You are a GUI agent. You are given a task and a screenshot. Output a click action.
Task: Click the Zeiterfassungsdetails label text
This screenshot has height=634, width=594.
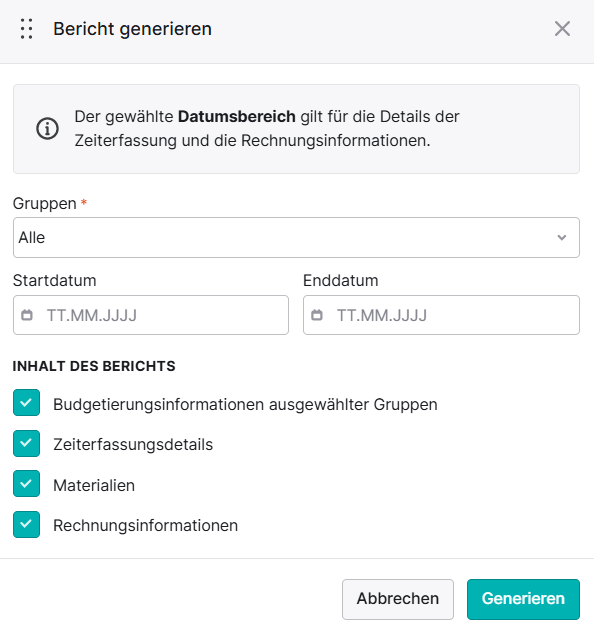[133, 444]
